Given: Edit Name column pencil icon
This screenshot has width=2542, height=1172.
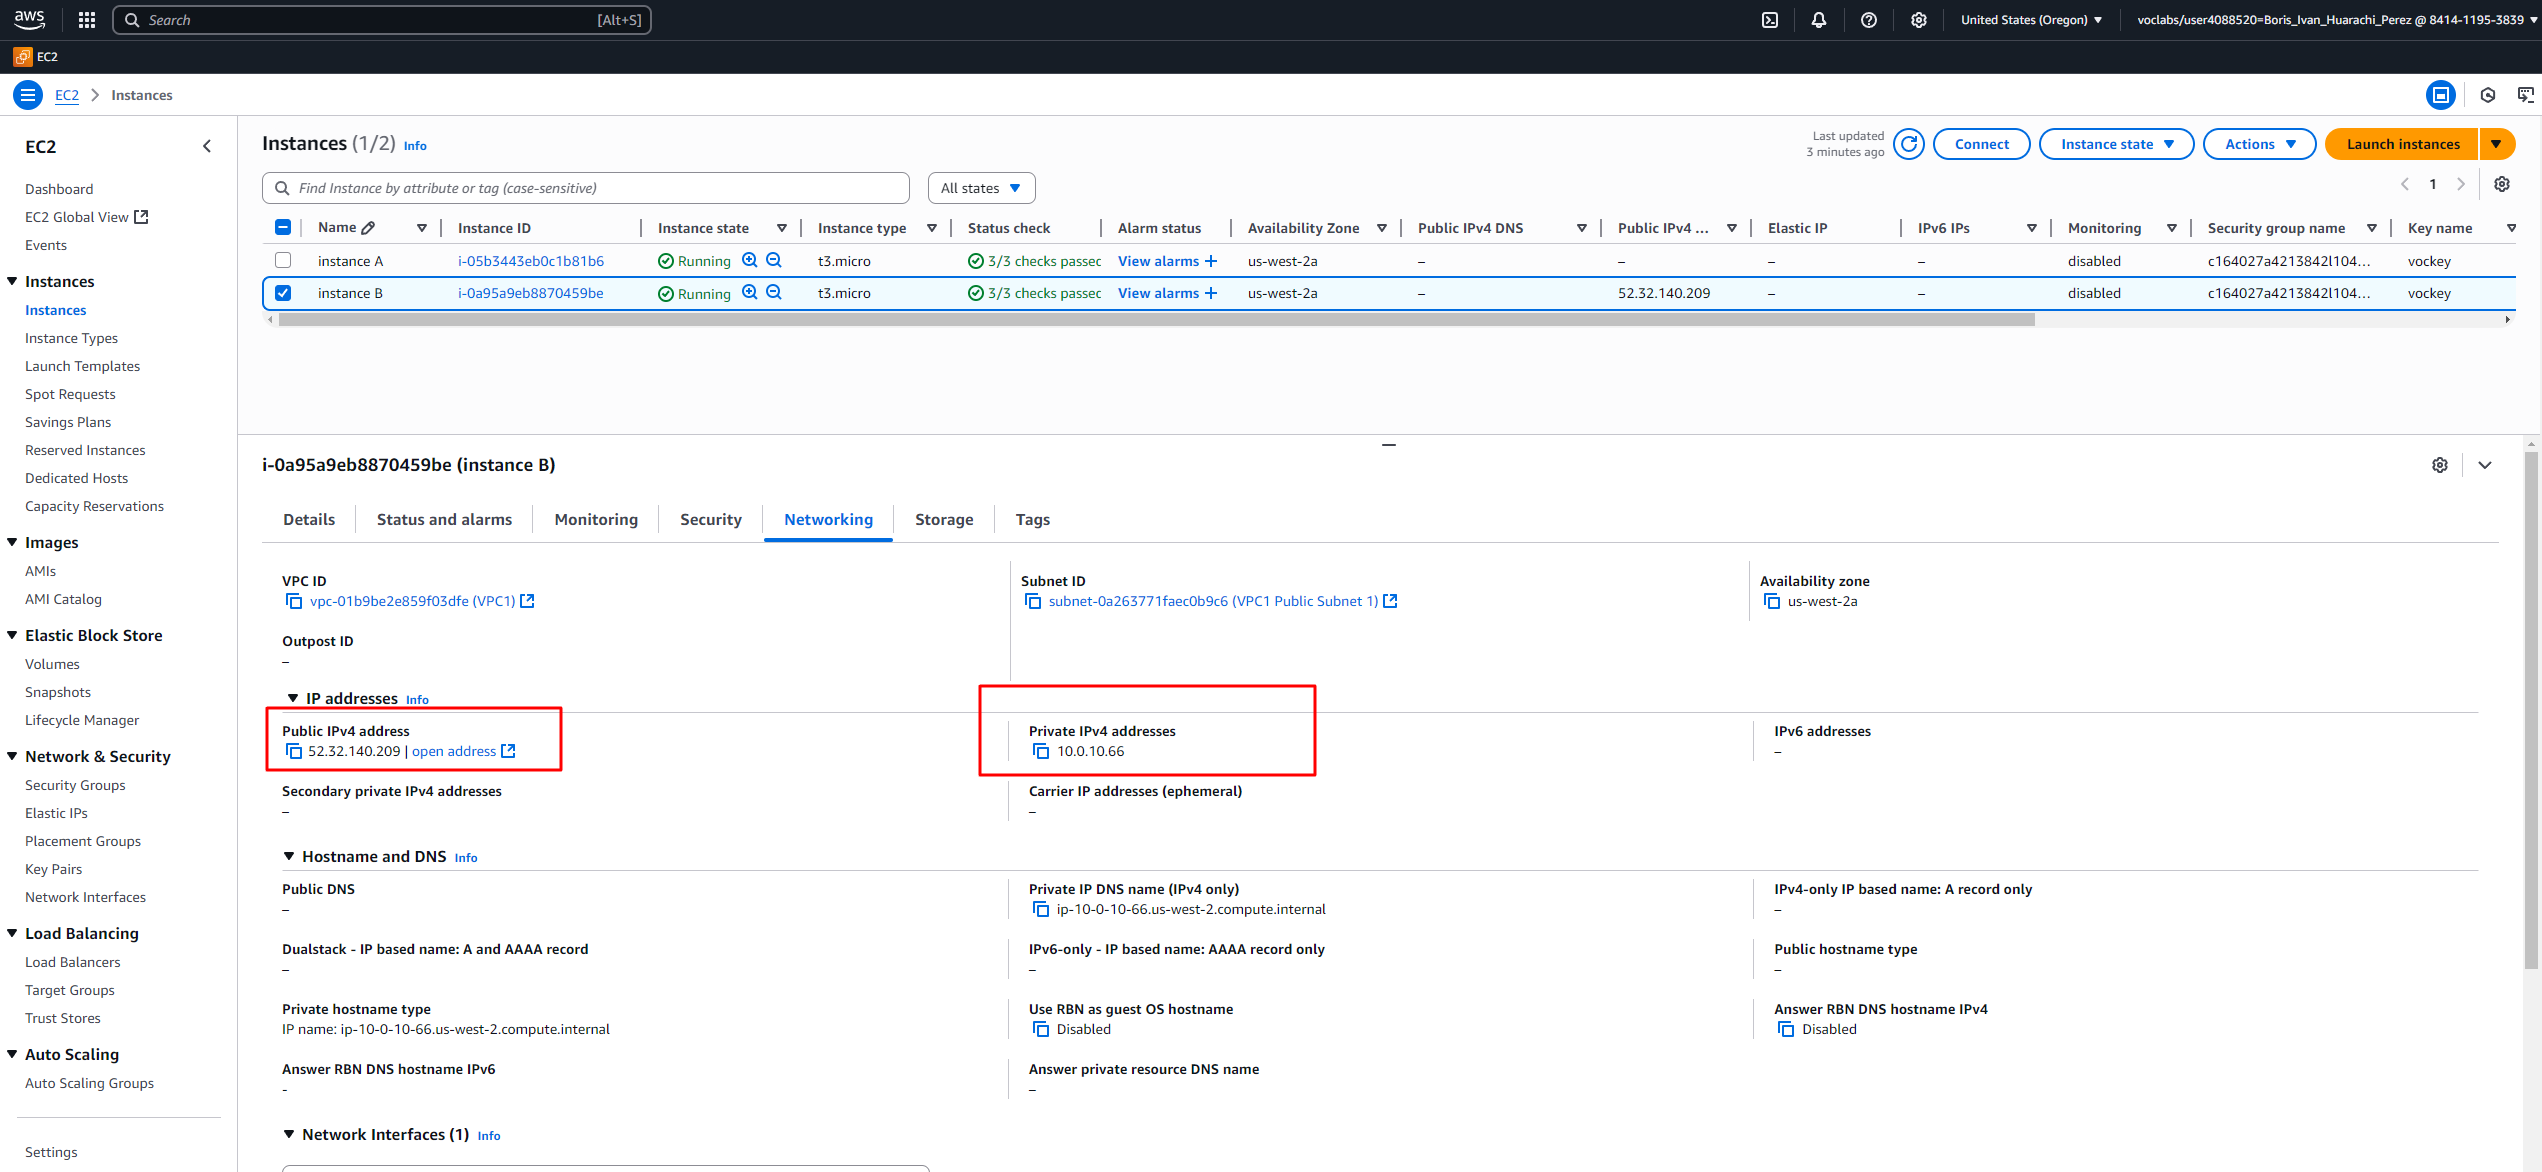Looking at the screenshot, I should pos(368,228).
